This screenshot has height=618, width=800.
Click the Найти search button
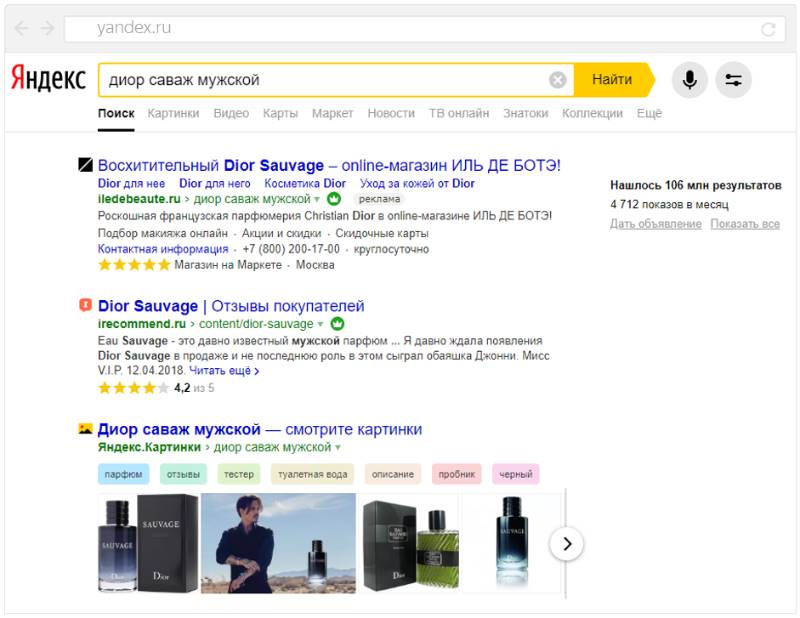(x=612, y=80)
